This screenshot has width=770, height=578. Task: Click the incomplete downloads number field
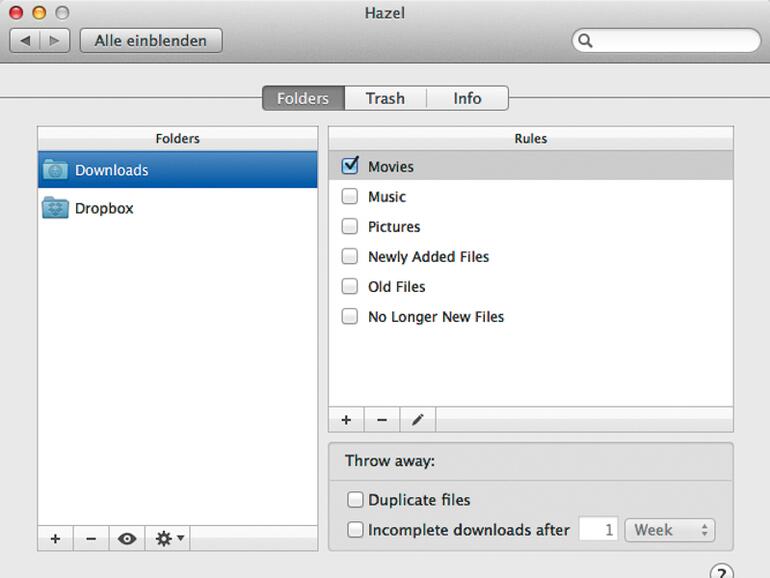(599, 529)
